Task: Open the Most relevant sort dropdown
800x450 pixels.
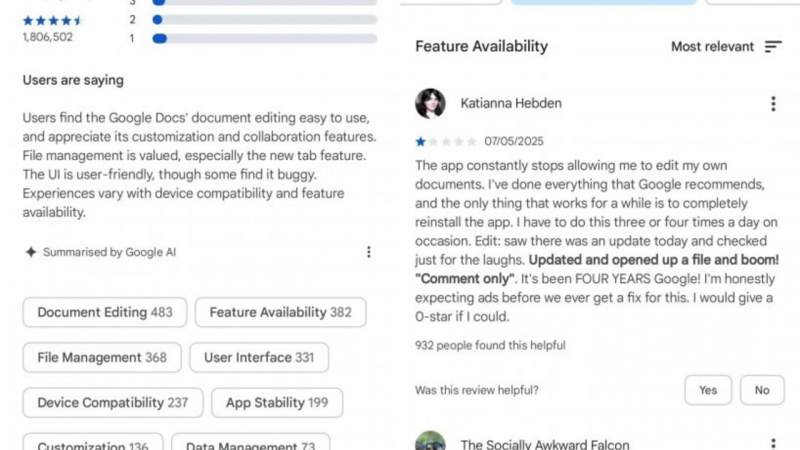Action: click(714, 47)
